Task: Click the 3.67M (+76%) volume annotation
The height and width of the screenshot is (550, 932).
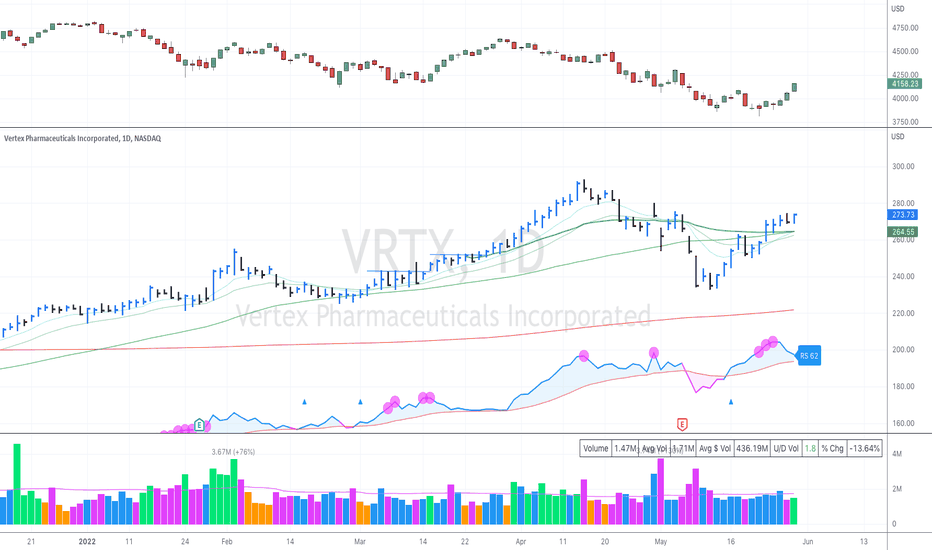Action: click(233, 452)
